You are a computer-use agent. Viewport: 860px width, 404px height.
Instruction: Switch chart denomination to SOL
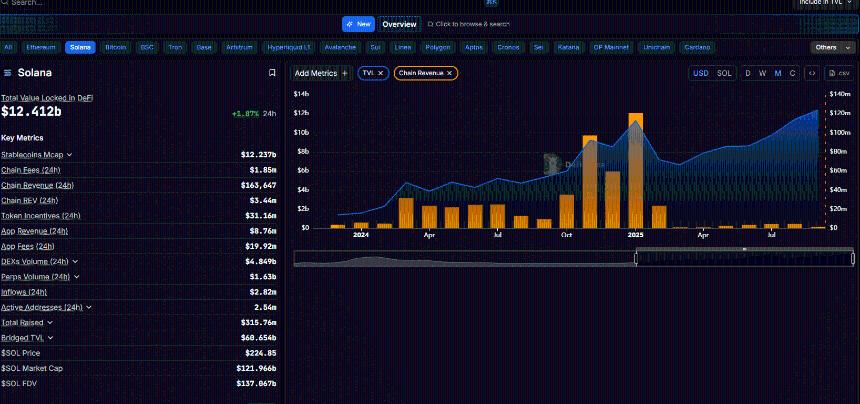[x=724, y=73]
